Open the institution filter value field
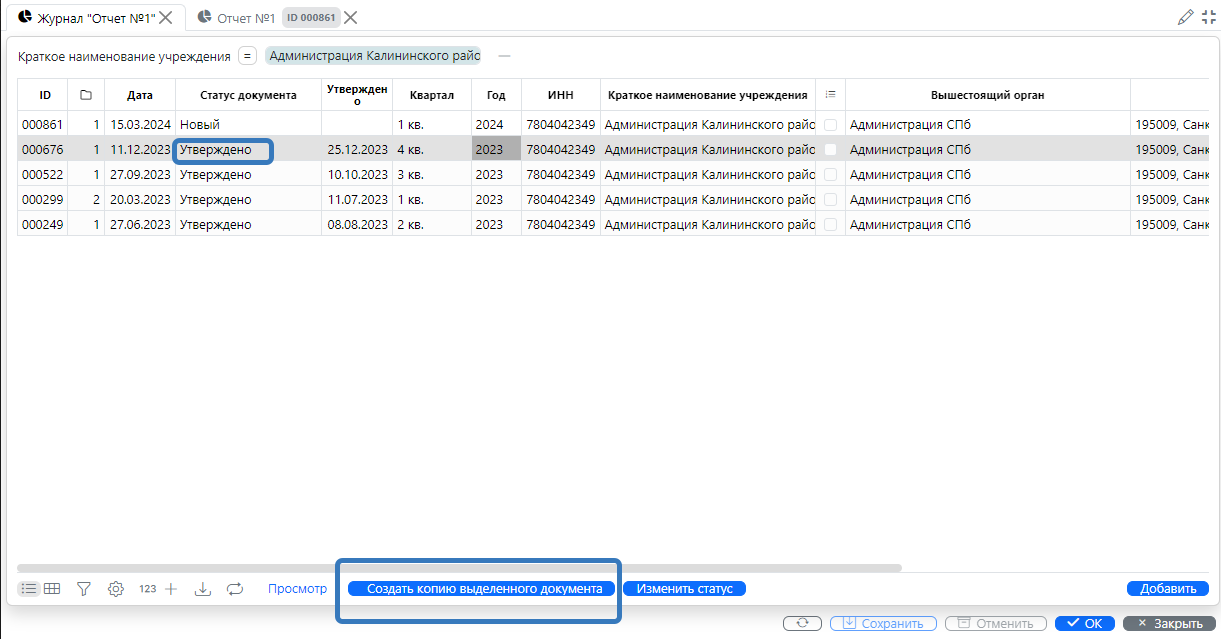 [375, 56]
